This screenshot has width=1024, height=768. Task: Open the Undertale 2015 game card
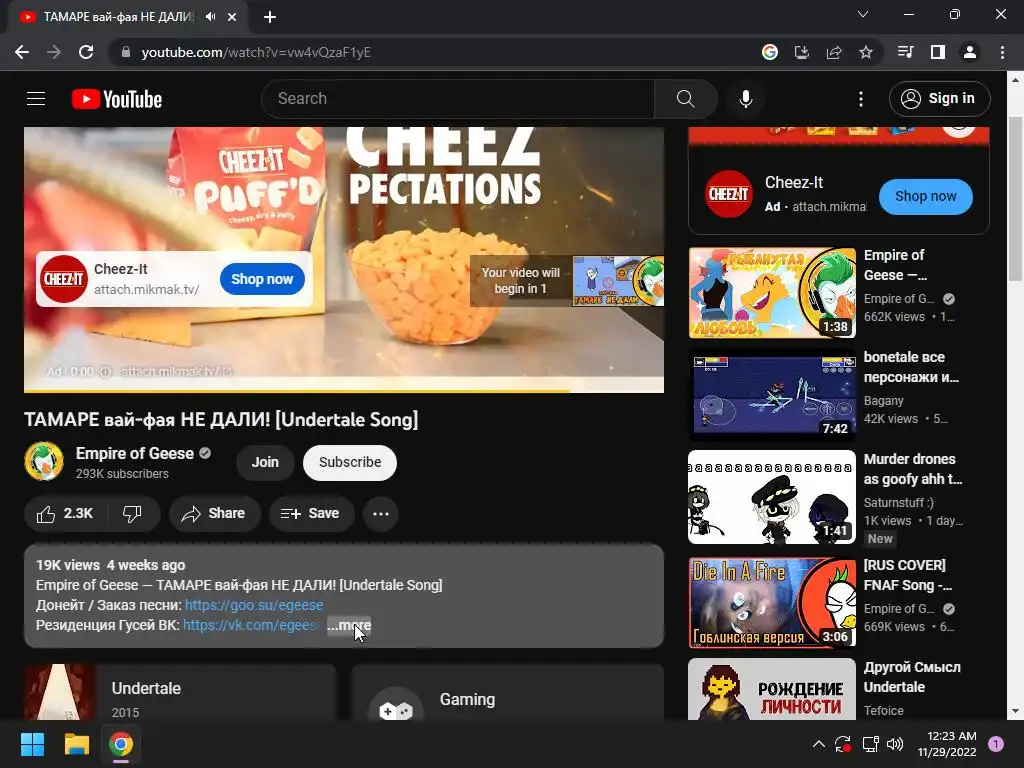coord(180,693)
